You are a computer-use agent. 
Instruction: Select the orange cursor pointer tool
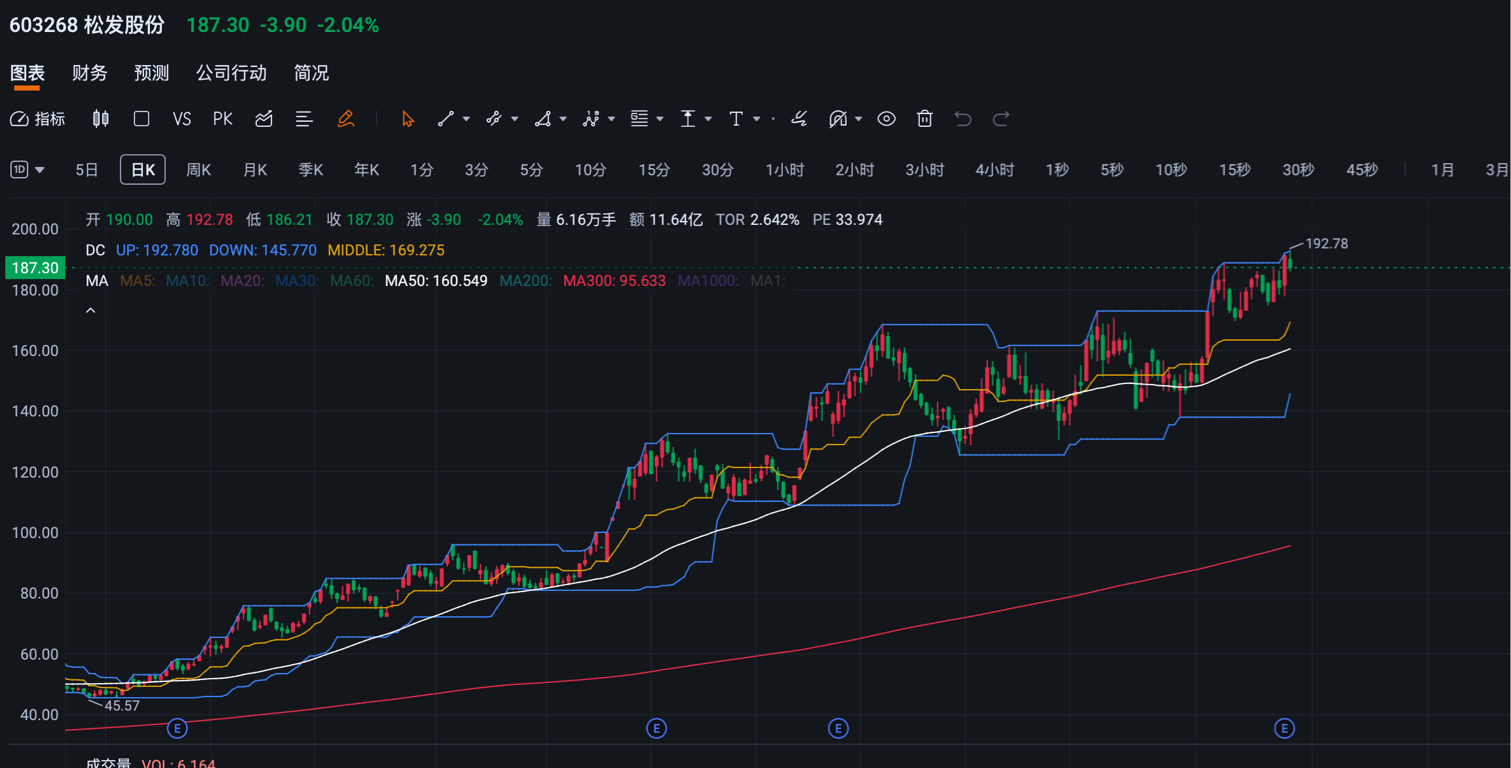click(x=407, y=119)
